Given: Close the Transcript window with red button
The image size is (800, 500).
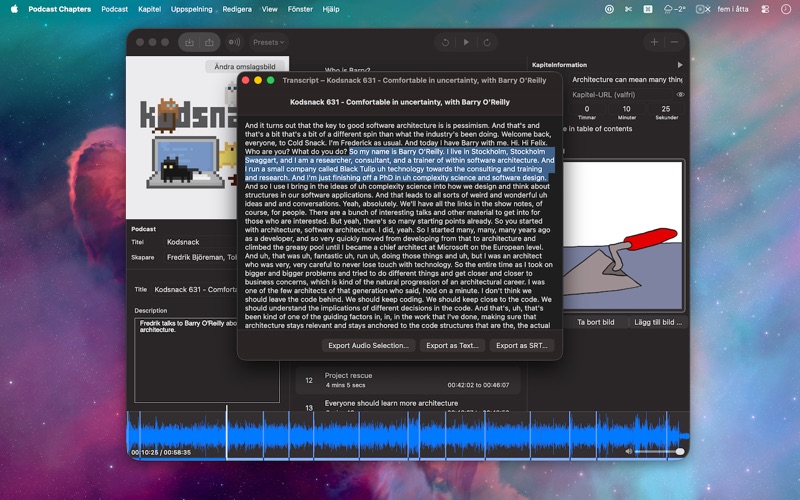Looking at the screenshot, I should click(245, 80).
